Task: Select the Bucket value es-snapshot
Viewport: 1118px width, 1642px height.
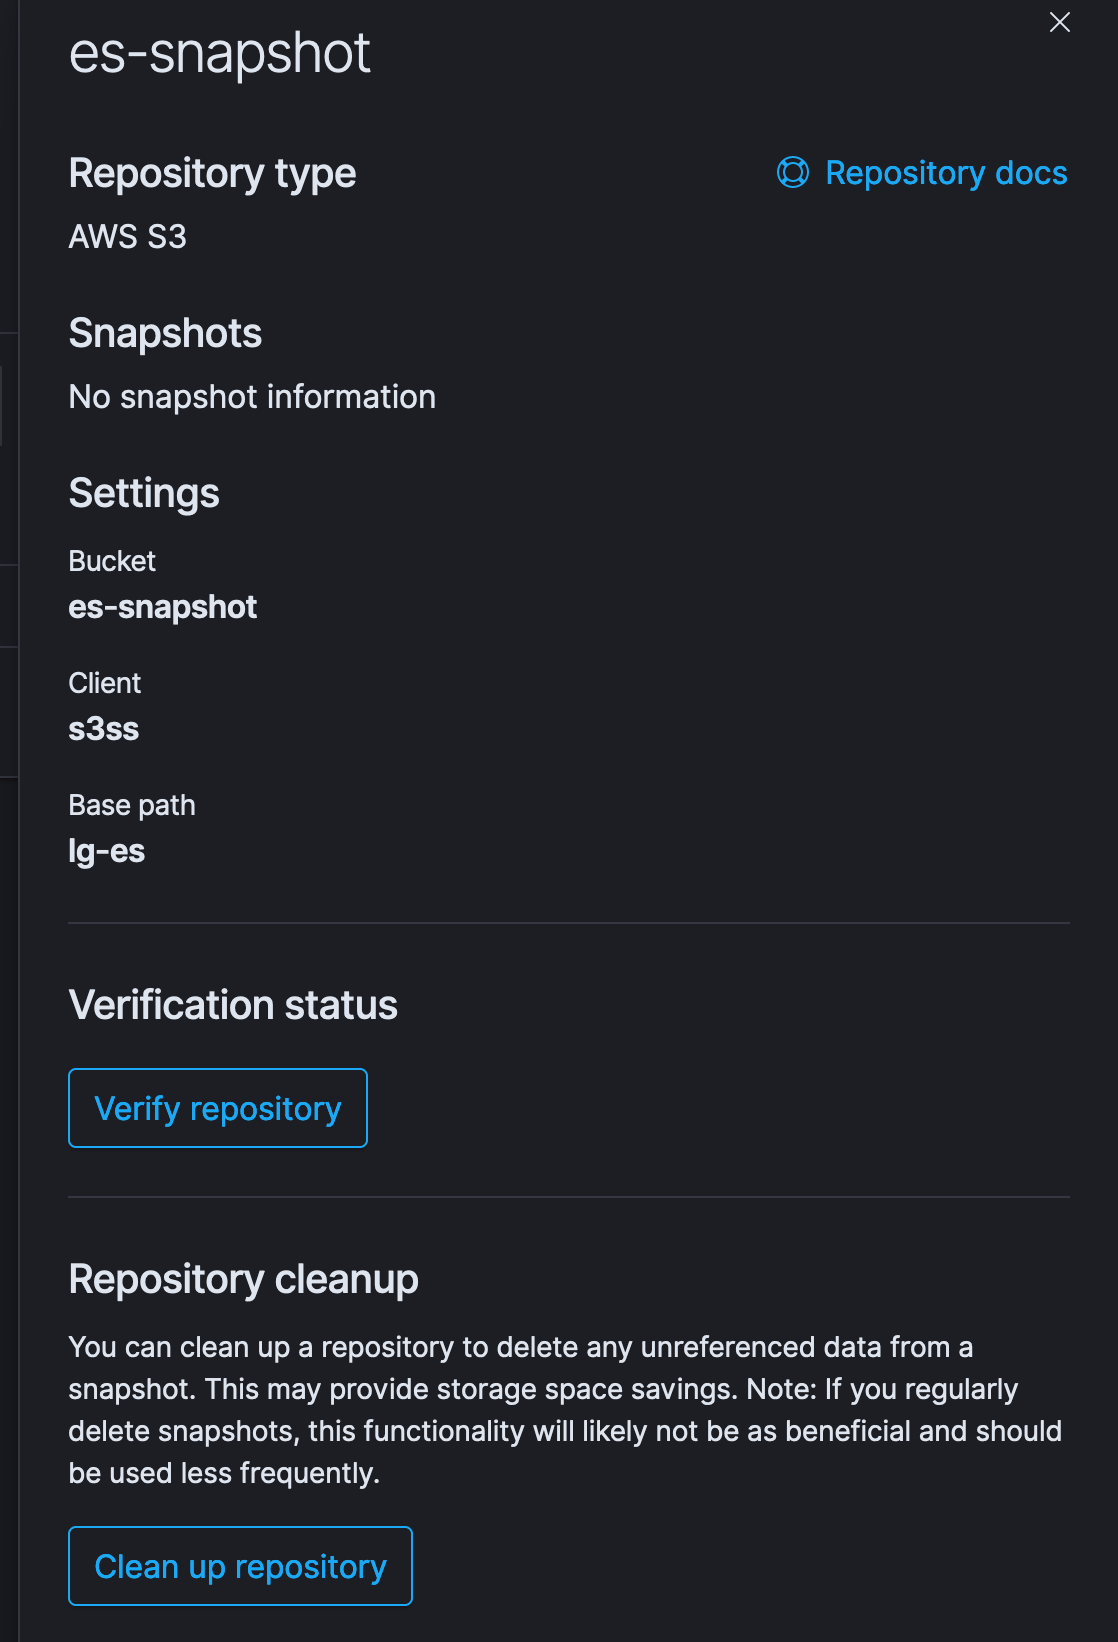Action: (x=163, y=606)
